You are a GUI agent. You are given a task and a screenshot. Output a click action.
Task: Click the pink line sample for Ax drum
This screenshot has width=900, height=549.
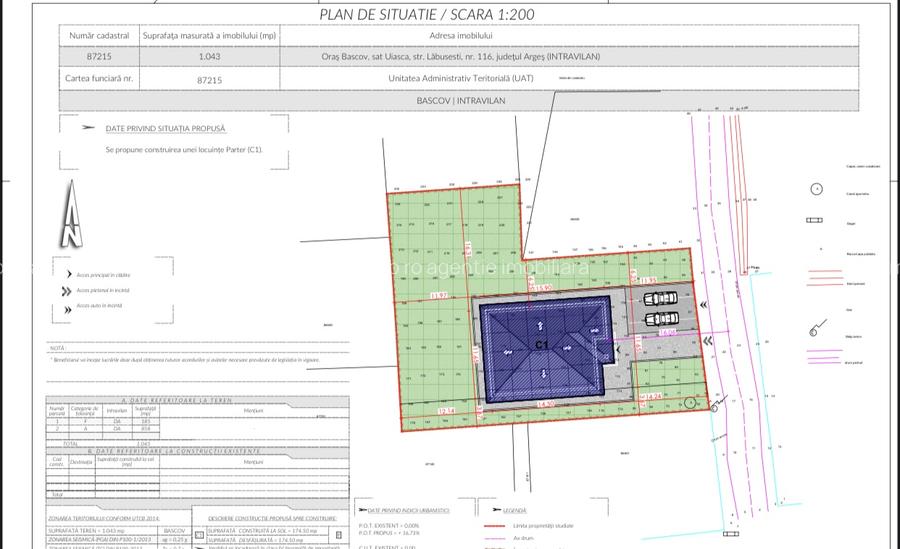[495, 539]
